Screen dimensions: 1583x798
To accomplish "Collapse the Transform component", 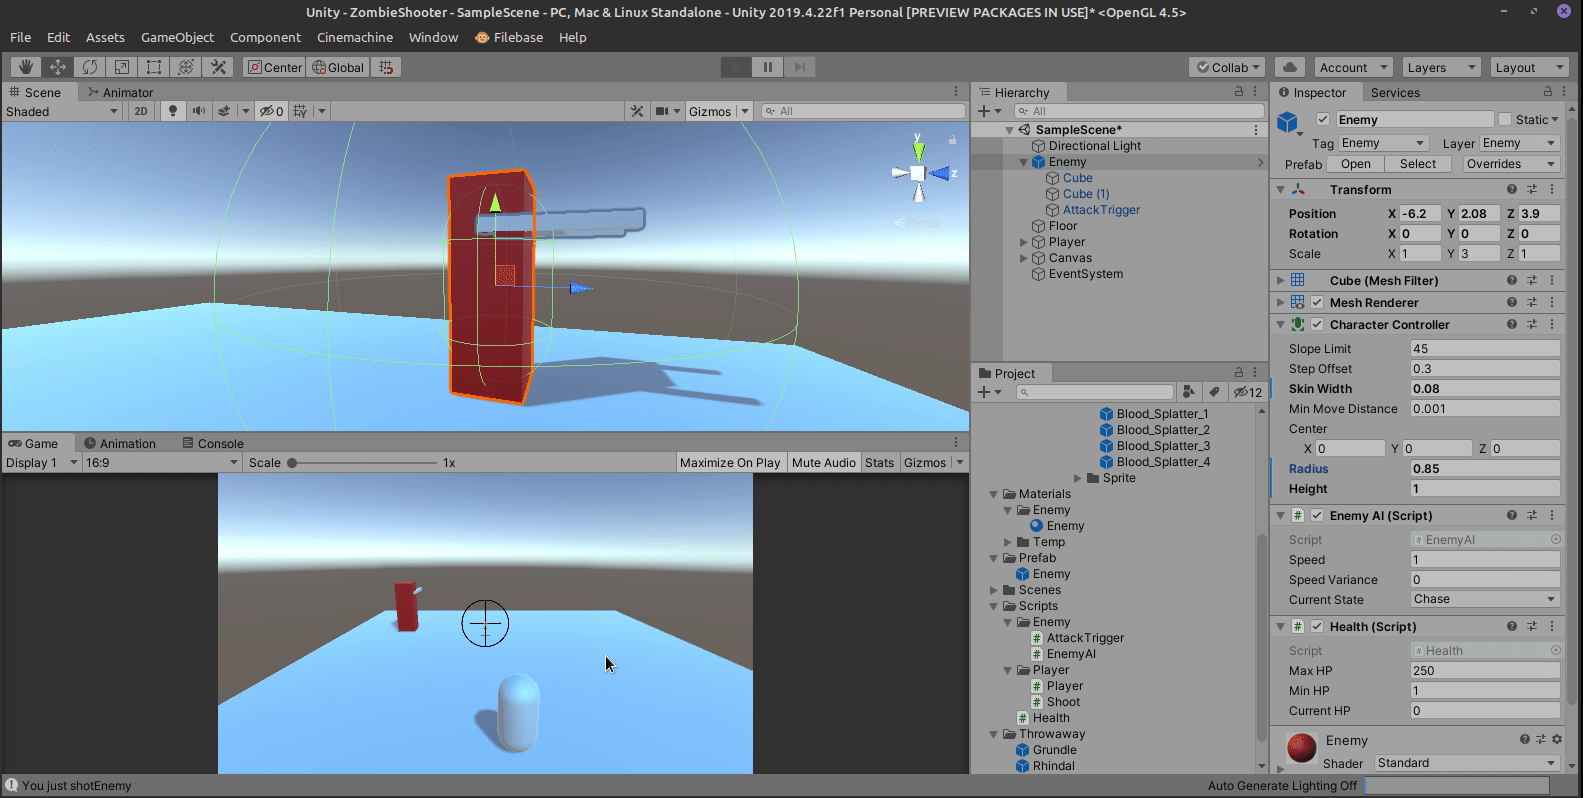I will 1280,189.
